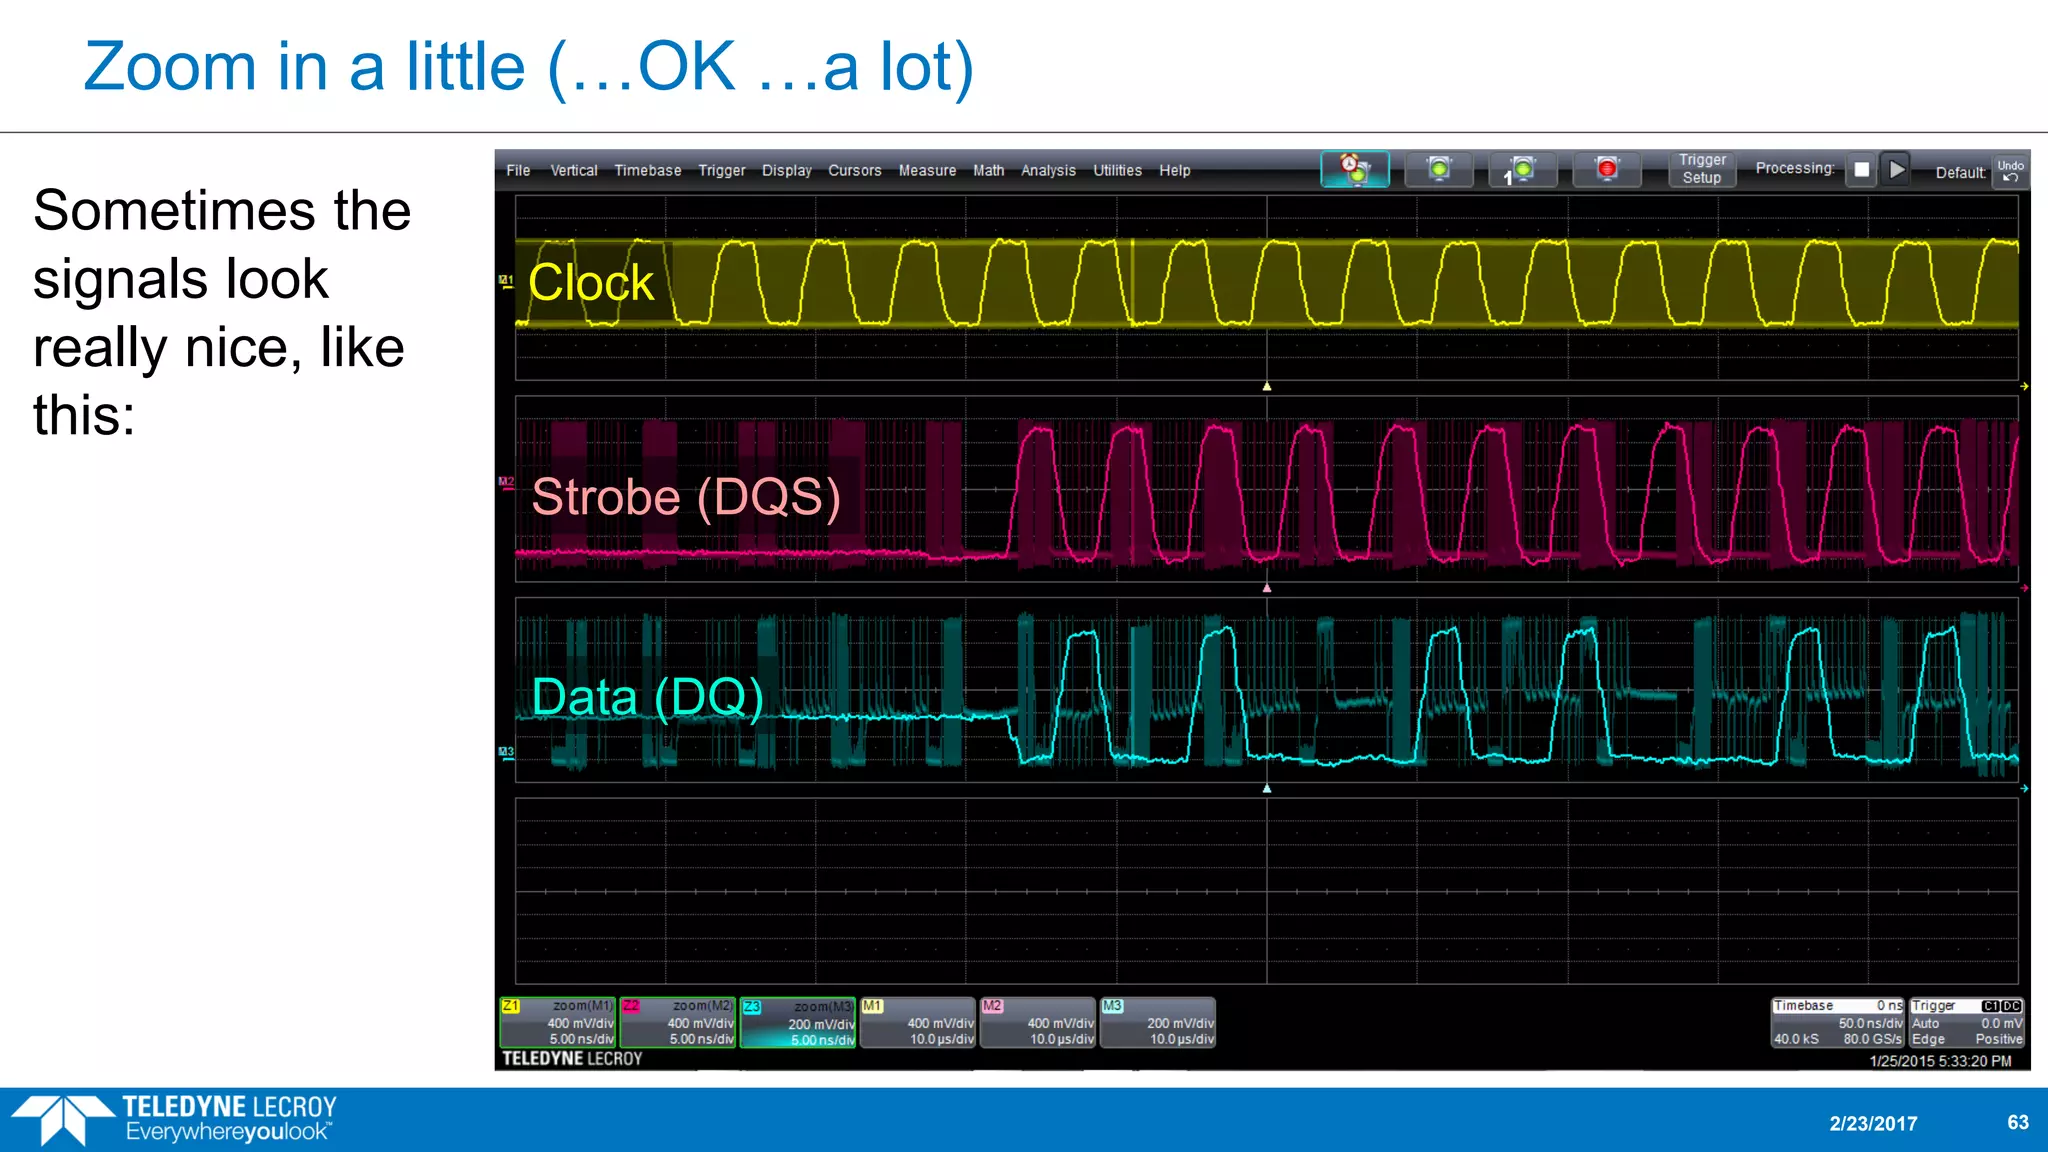Open the M1 memory trace descriptor
The image size is (2048, 1152).
pos(917,1022)
